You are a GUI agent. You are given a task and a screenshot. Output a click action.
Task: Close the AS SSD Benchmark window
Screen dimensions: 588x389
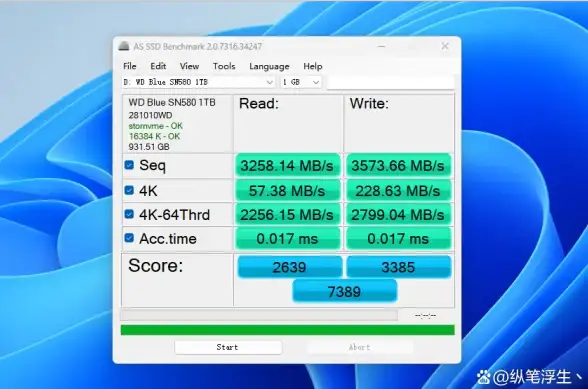pos(445,46)
